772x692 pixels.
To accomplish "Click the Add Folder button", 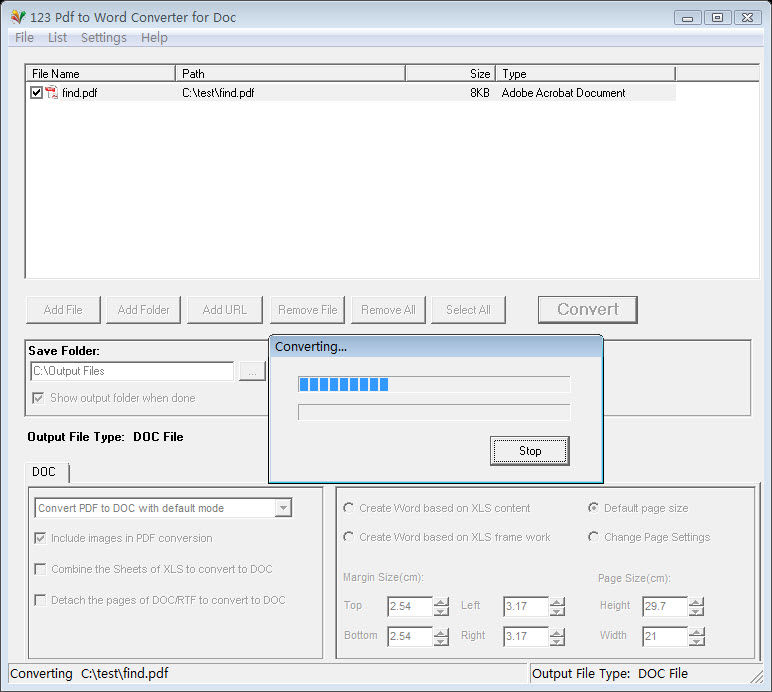I will [x=143, y=310].
